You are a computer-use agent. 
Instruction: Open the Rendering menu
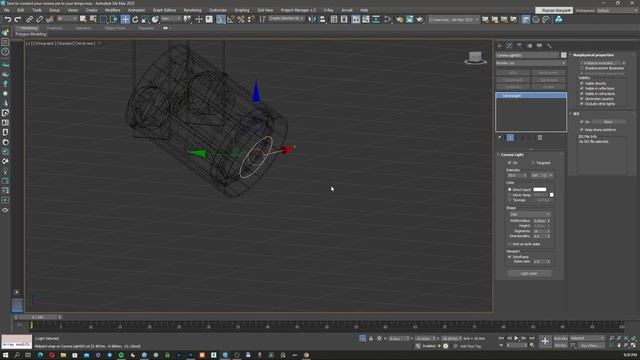192,10
